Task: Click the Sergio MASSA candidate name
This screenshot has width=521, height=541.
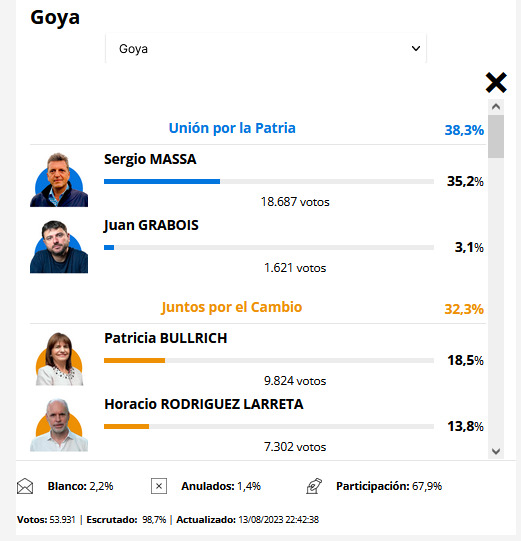Action: coord(150,159)
